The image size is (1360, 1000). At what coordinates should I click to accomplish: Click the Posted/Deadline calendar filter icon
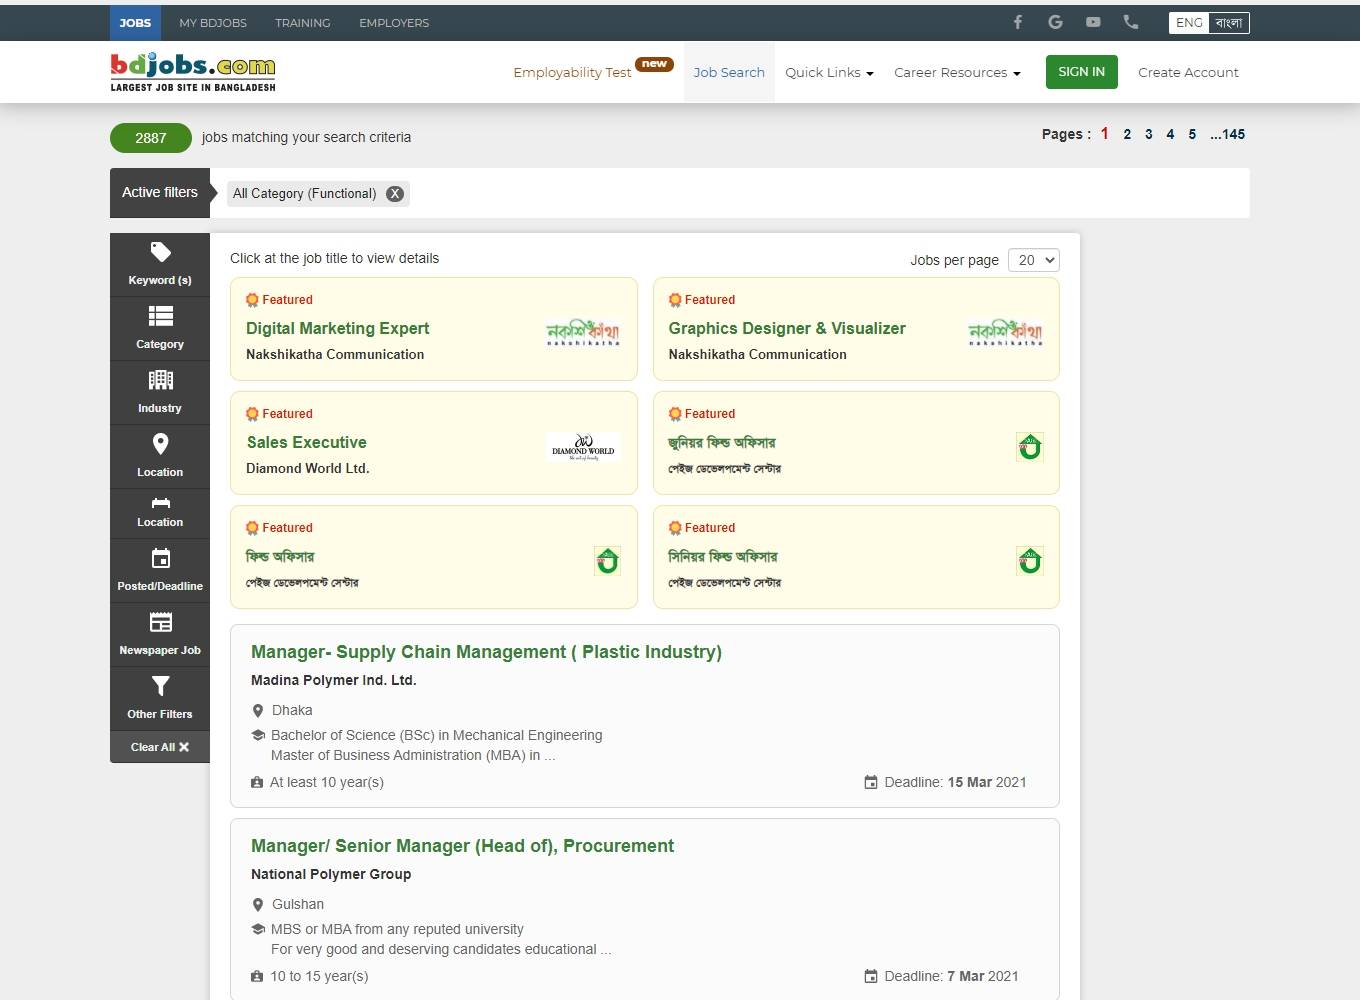tap(160, 558)
